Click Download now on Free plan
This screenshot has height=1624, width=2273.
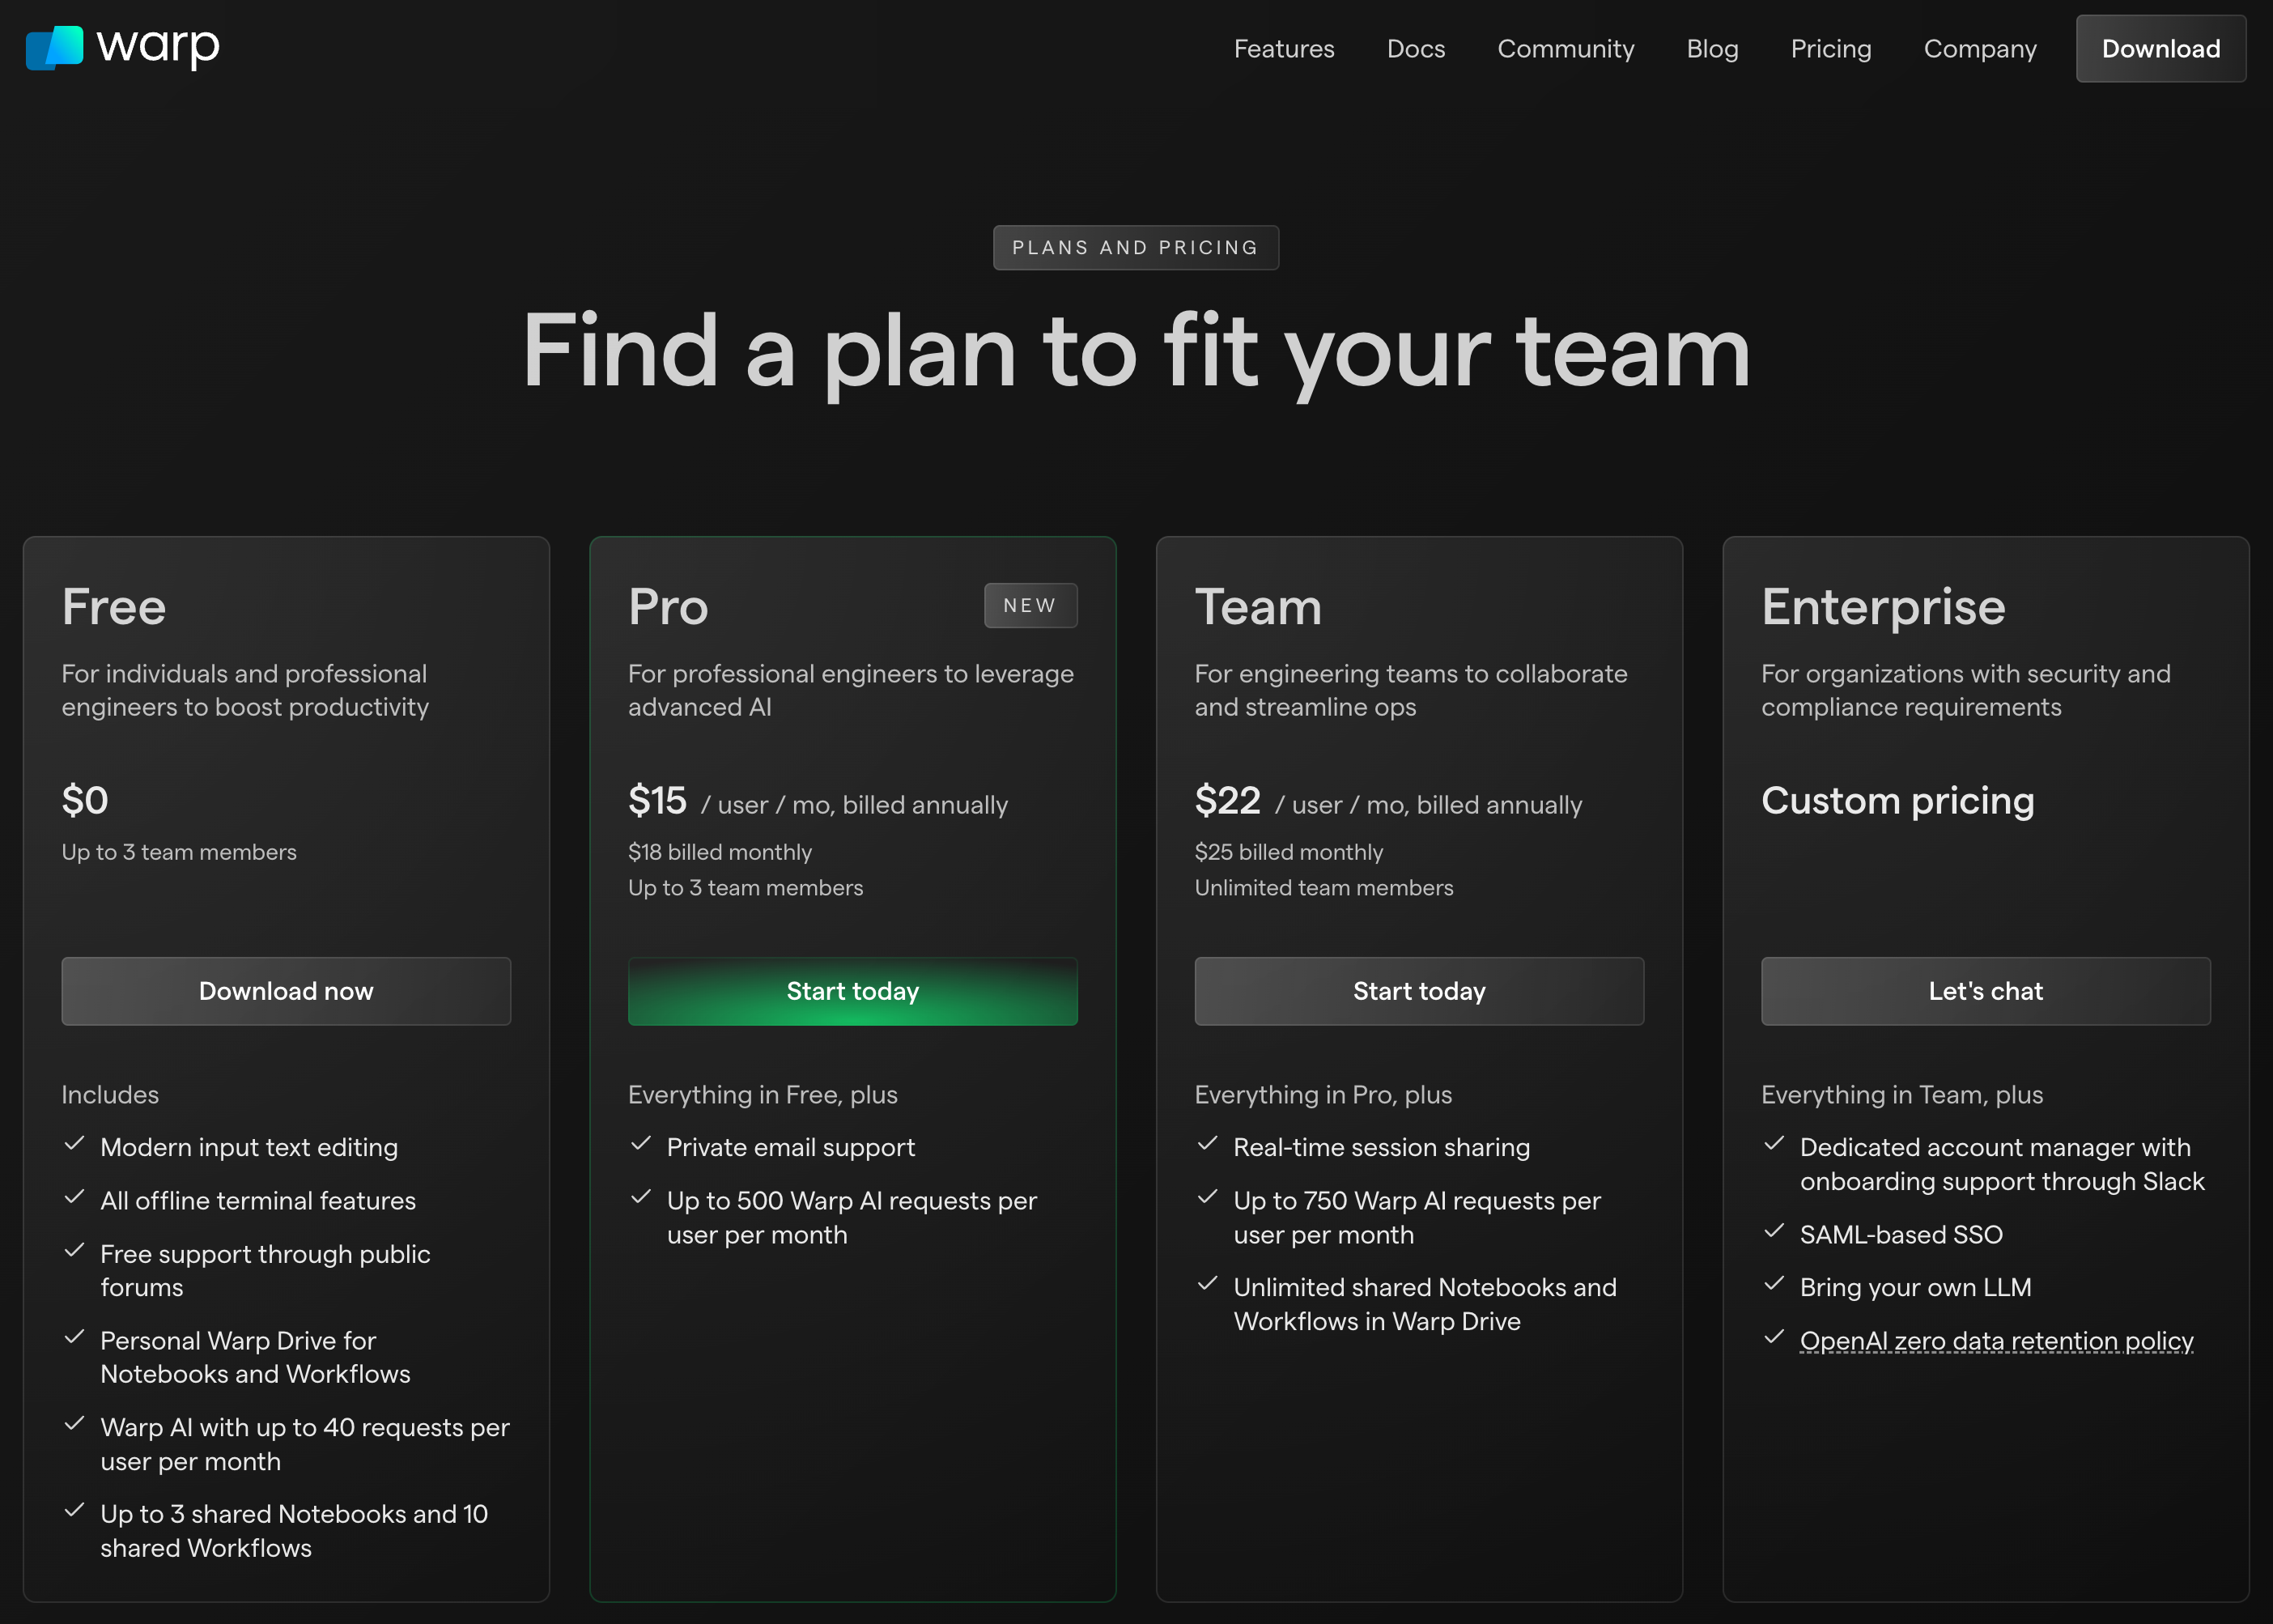tap(286, 991)
